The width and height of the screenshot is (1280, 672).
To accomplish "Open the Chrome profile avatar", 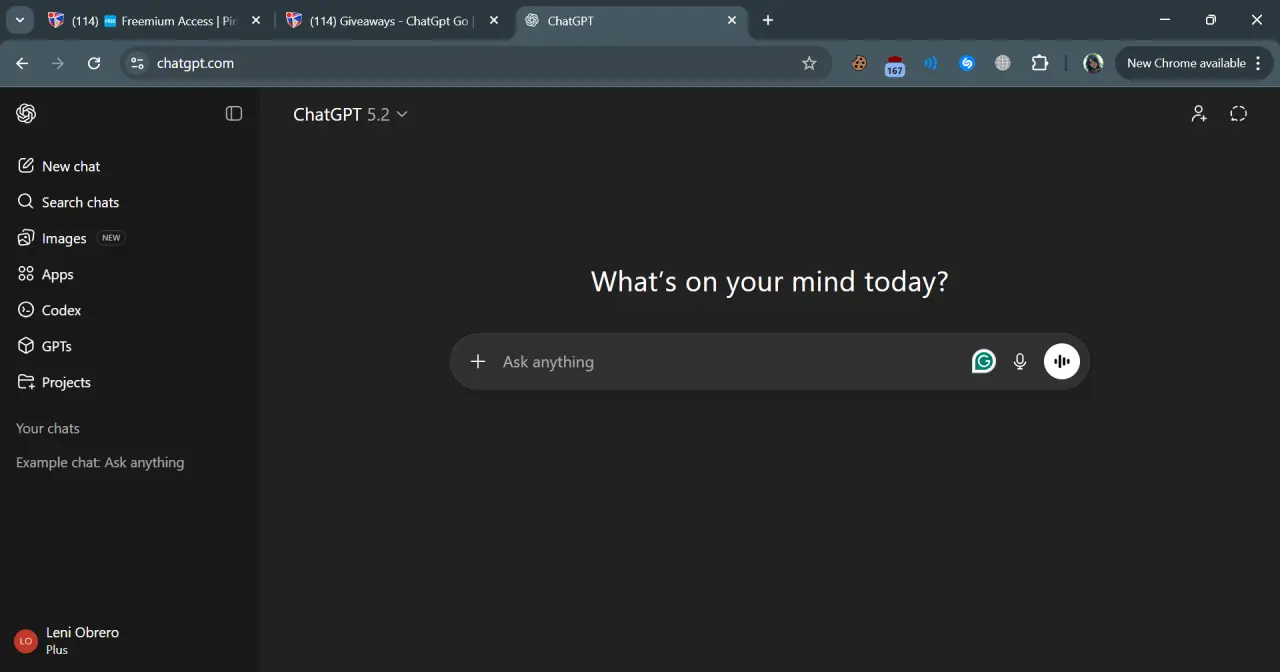I will pos(1093,63).
